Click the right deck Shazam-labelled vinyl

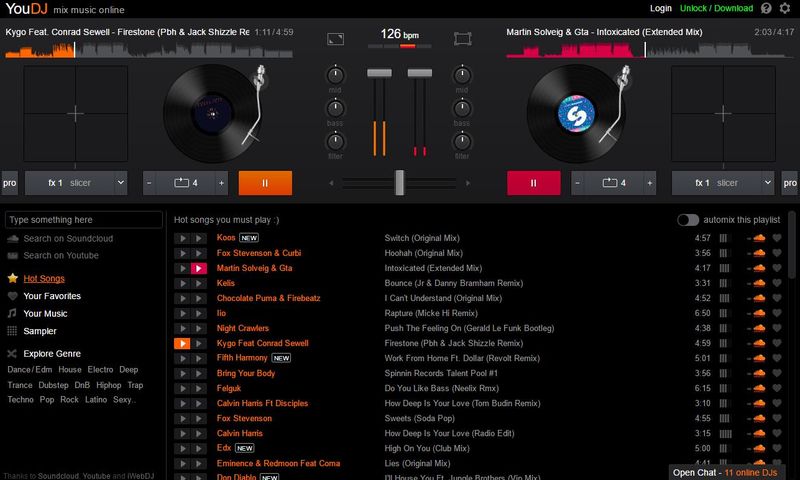576,114
